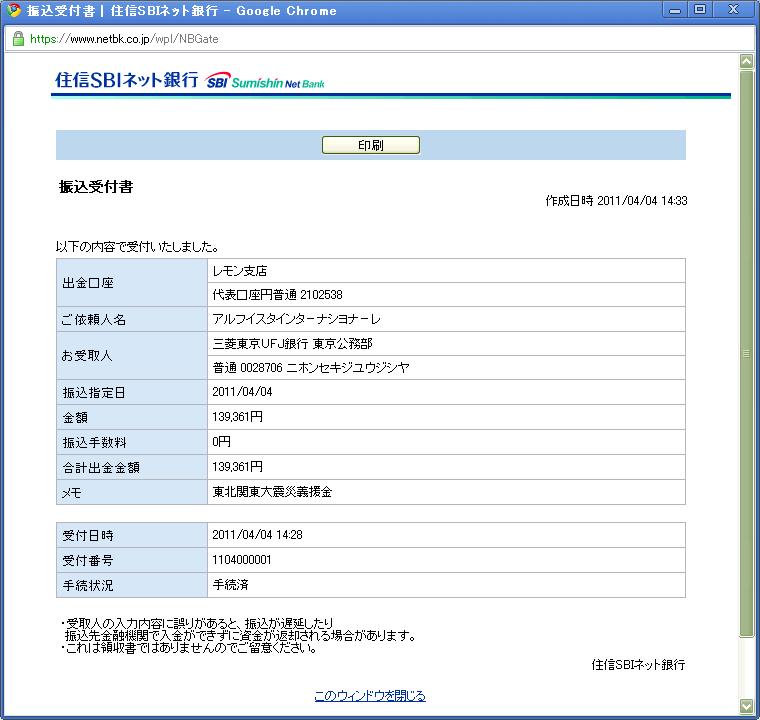Click the 受付日時 row label
This screenshot has height=720, width=760.
point(132,535)
